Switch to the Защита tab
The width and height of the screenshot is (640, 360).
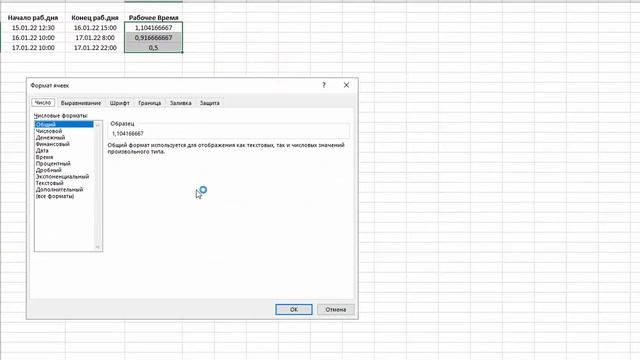coord(210,103)
